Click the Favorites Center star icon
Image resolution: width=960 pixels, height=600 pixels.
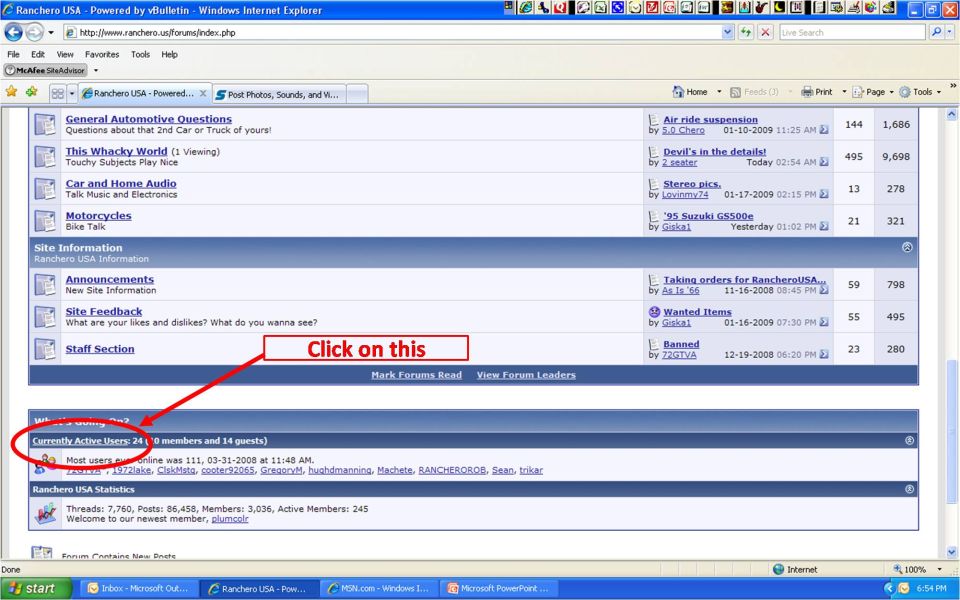(11, 92)
